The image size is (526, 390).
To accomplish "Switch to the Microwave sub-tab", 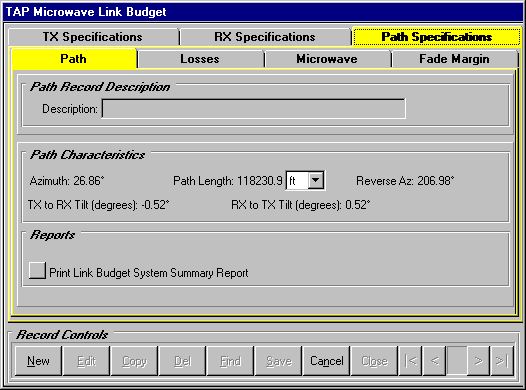I will coord(327,59).
